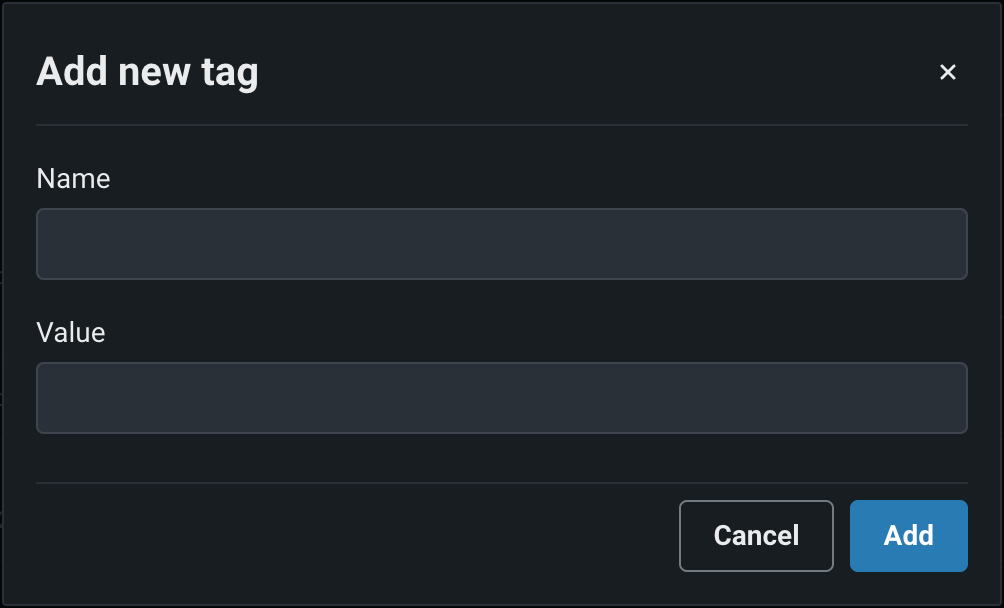Click the Name field label
This screenshot has height=608, width=1004.
73,178
